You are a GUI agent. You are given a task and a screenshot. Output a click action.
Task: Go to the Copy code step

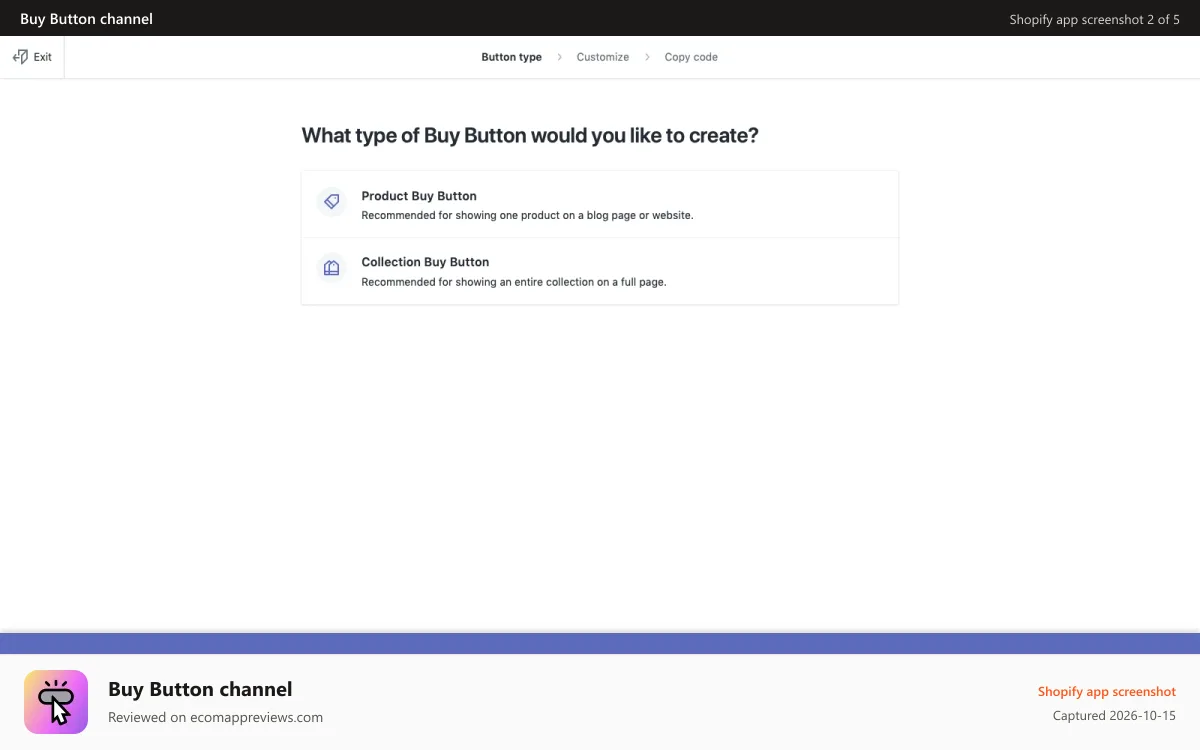pyautogui.click(x=691, y=57)
